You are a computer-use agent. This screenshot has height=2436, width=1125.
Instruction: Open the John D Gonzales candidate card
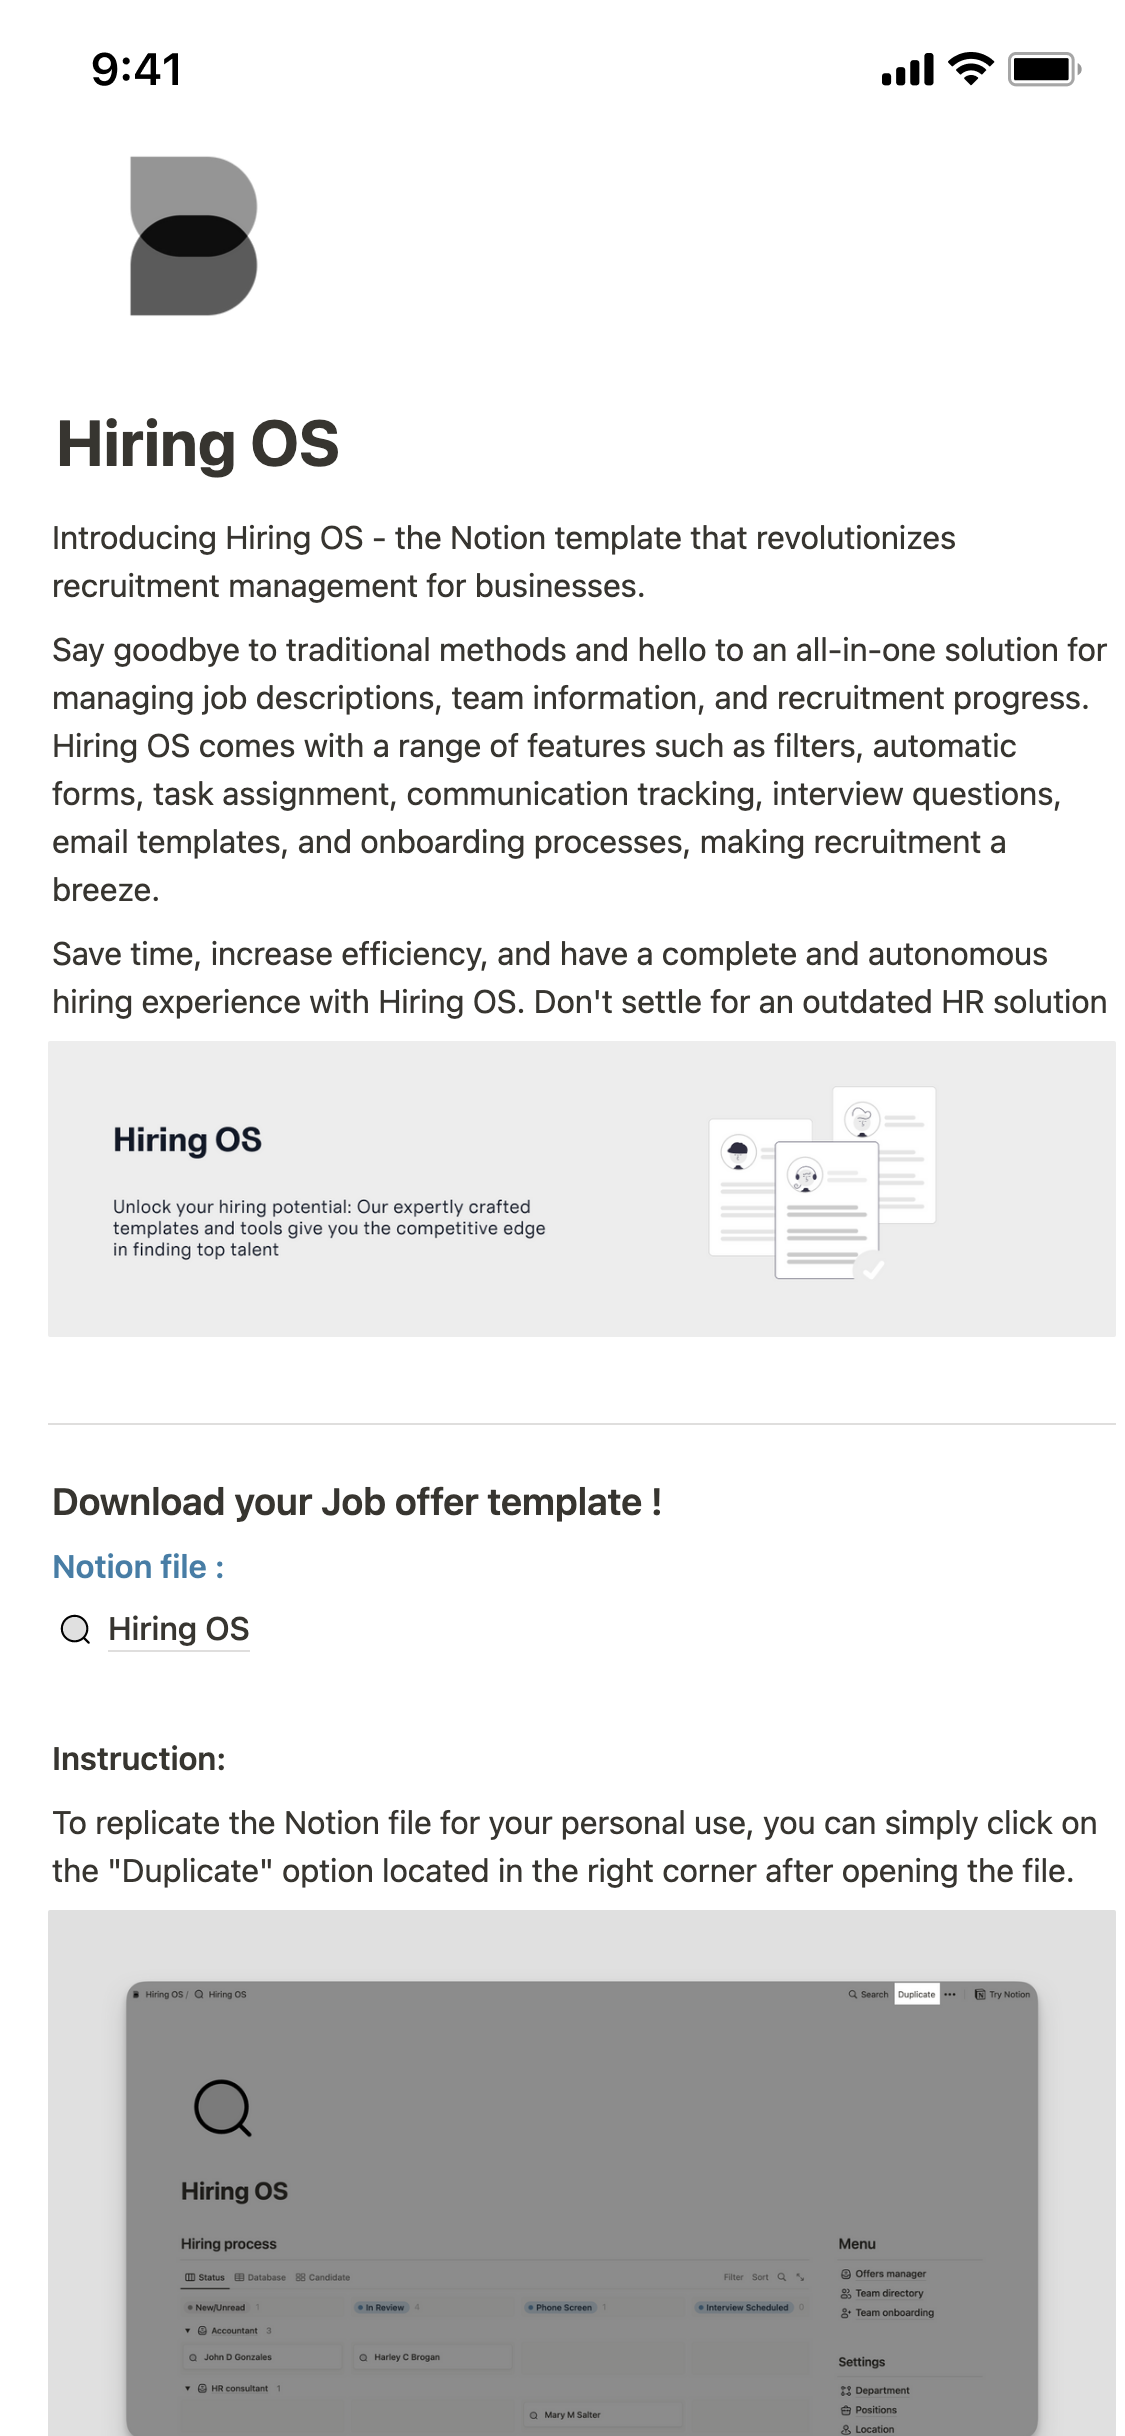point(237,2357)
